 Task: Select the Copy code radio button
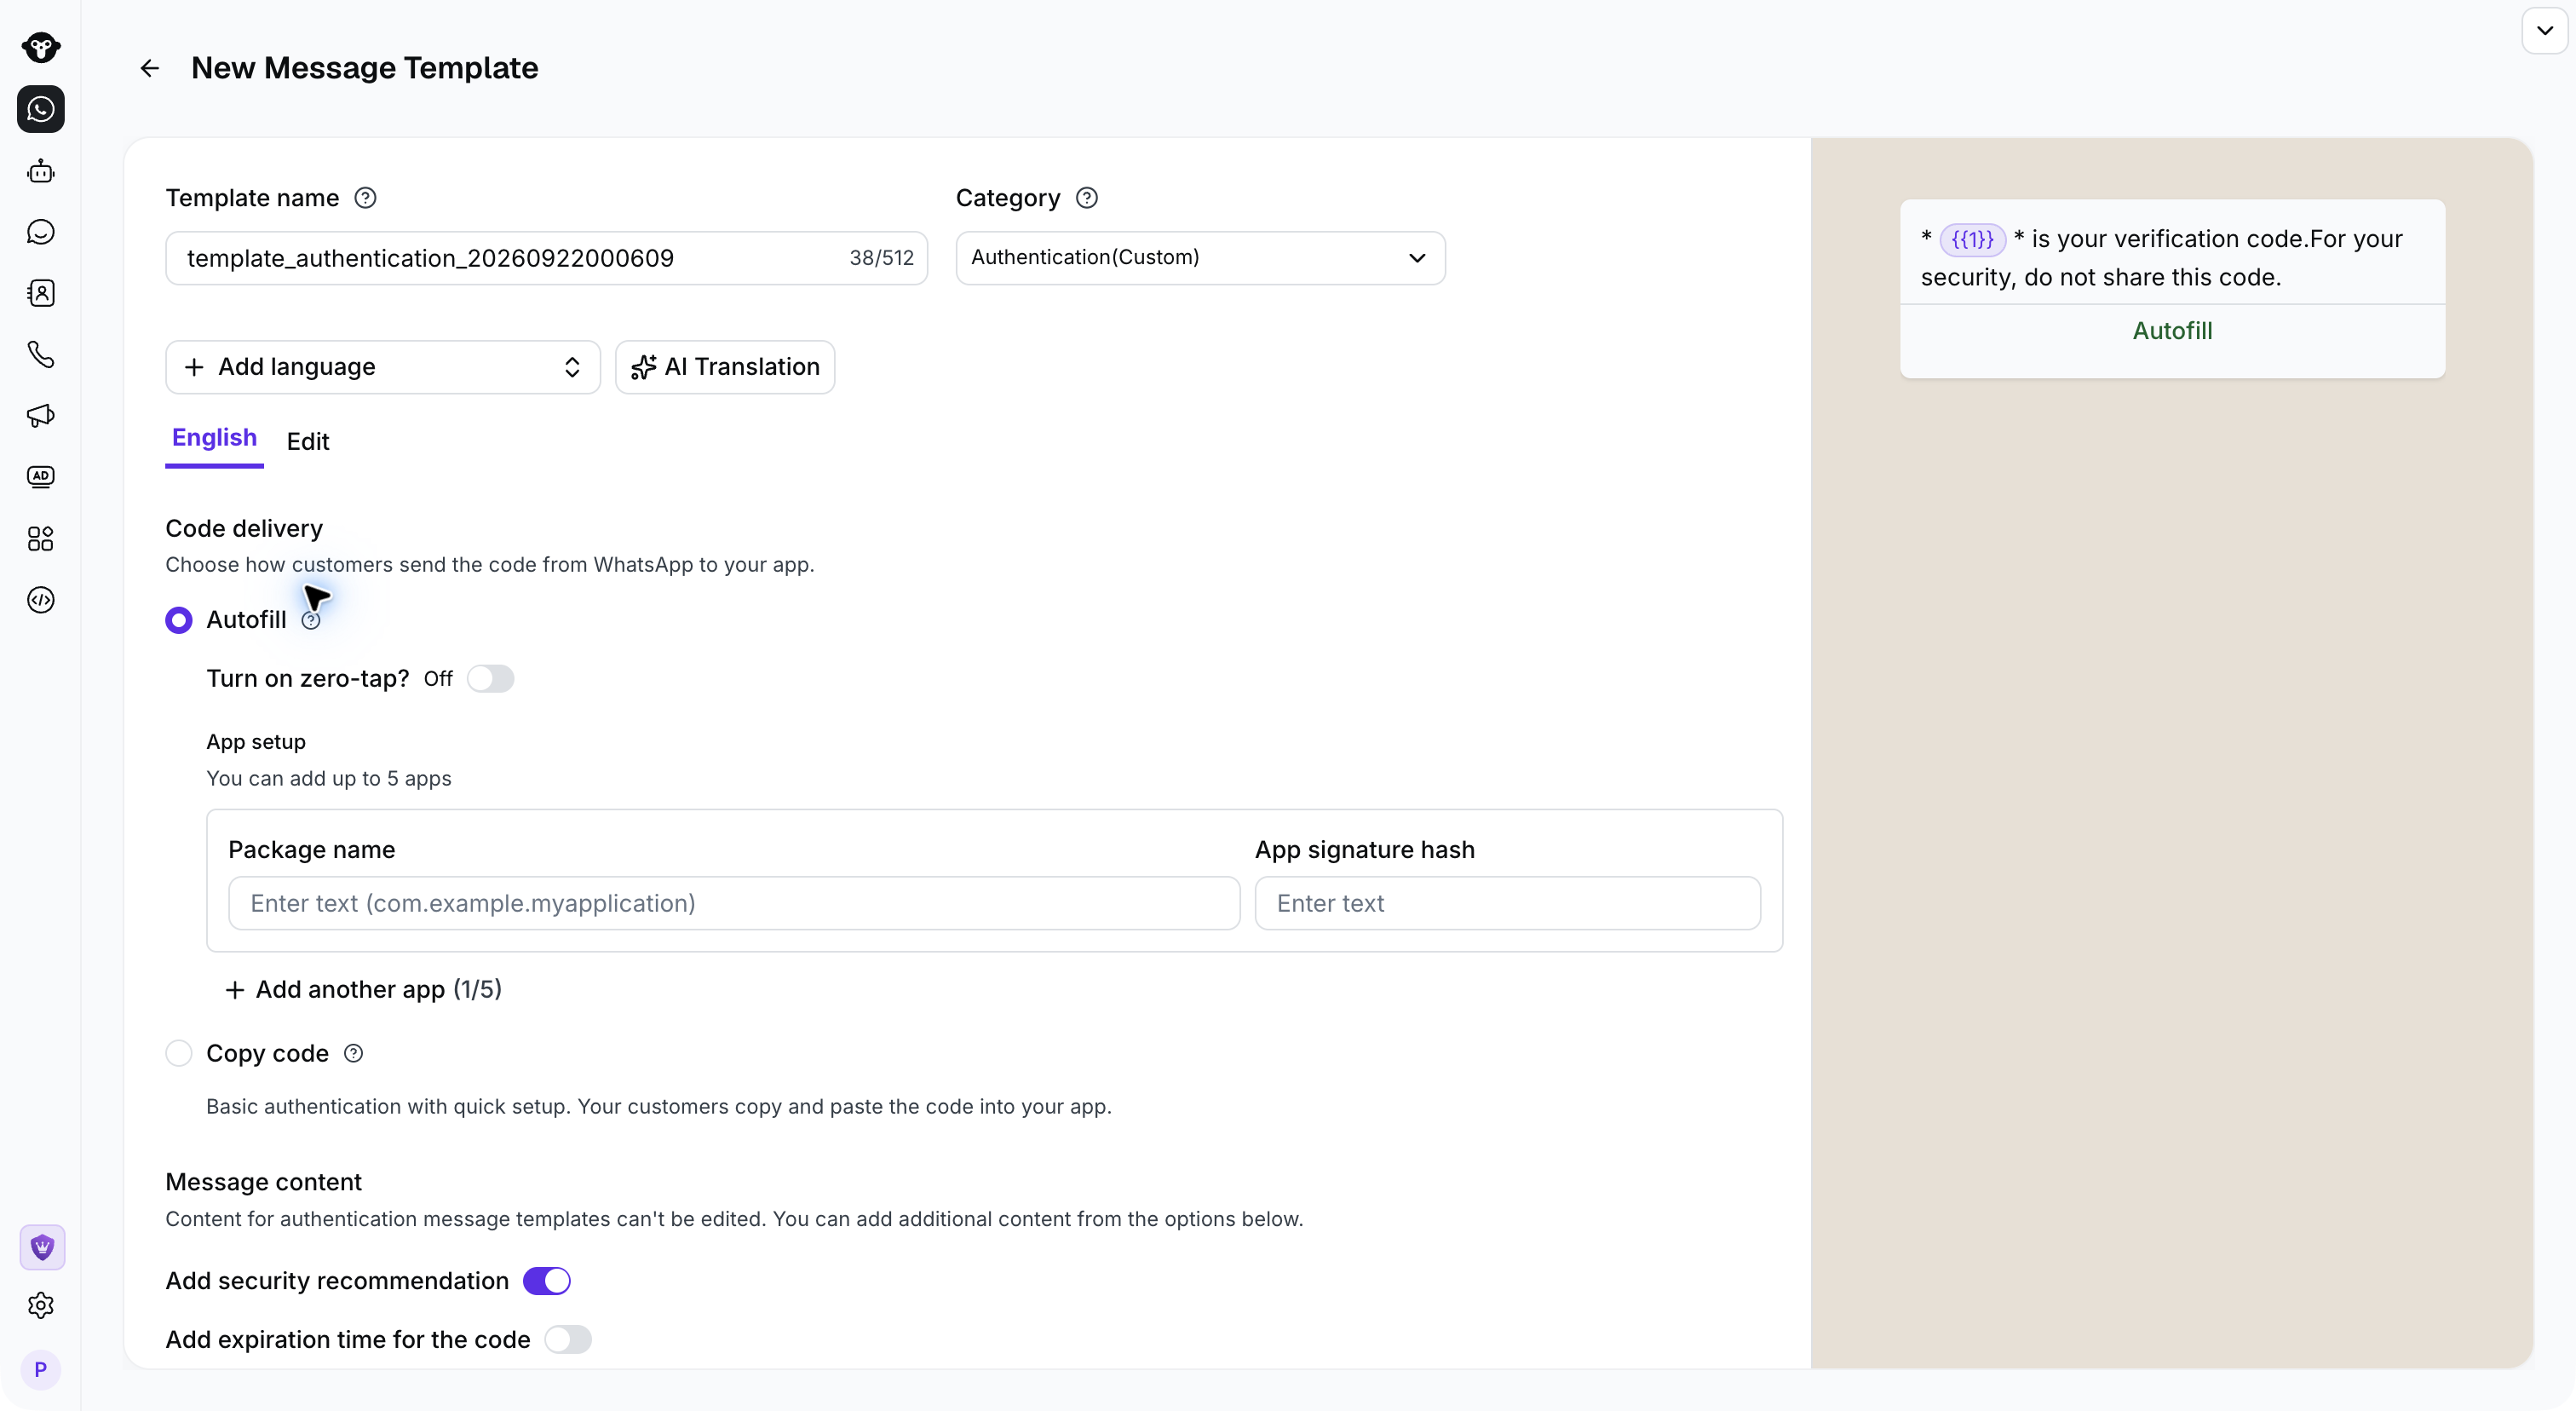179,1053
